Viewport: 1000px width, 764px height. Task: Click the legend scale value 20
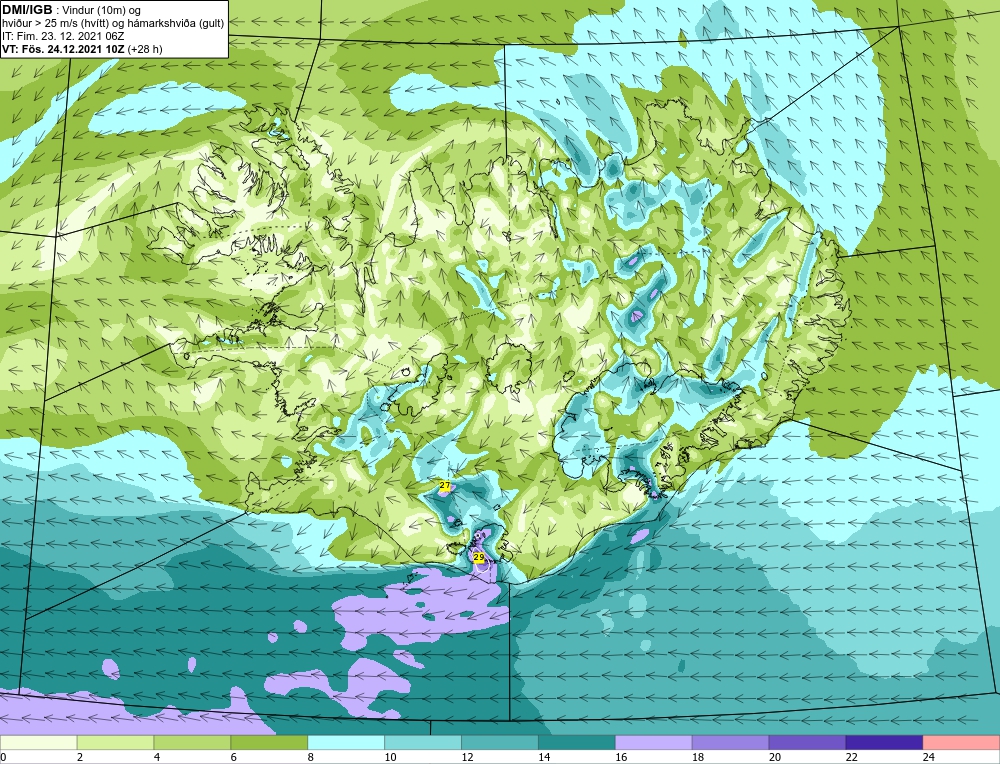(775, 757)
